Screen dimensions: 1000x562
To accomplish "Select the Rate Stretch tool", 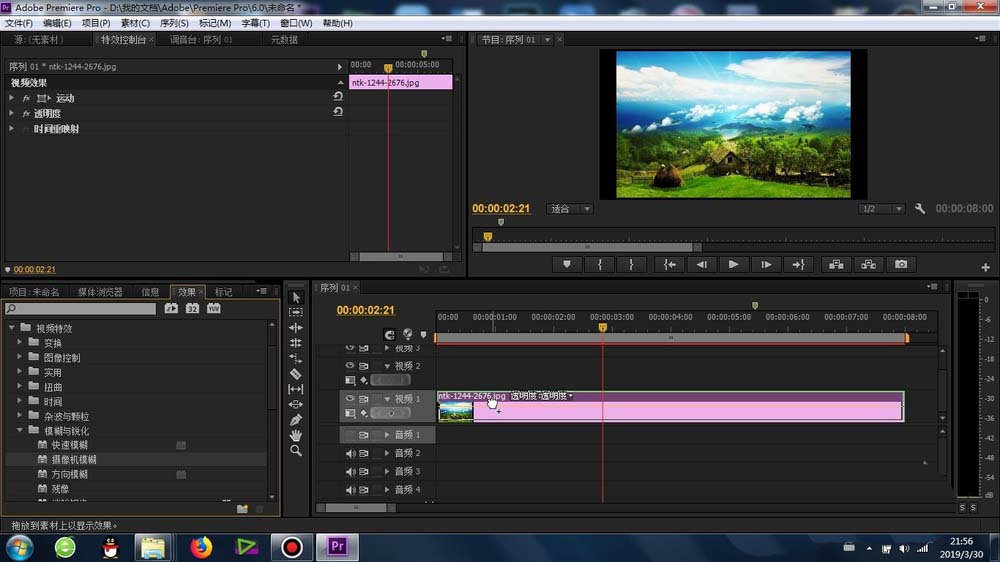I will pos(296,359).
